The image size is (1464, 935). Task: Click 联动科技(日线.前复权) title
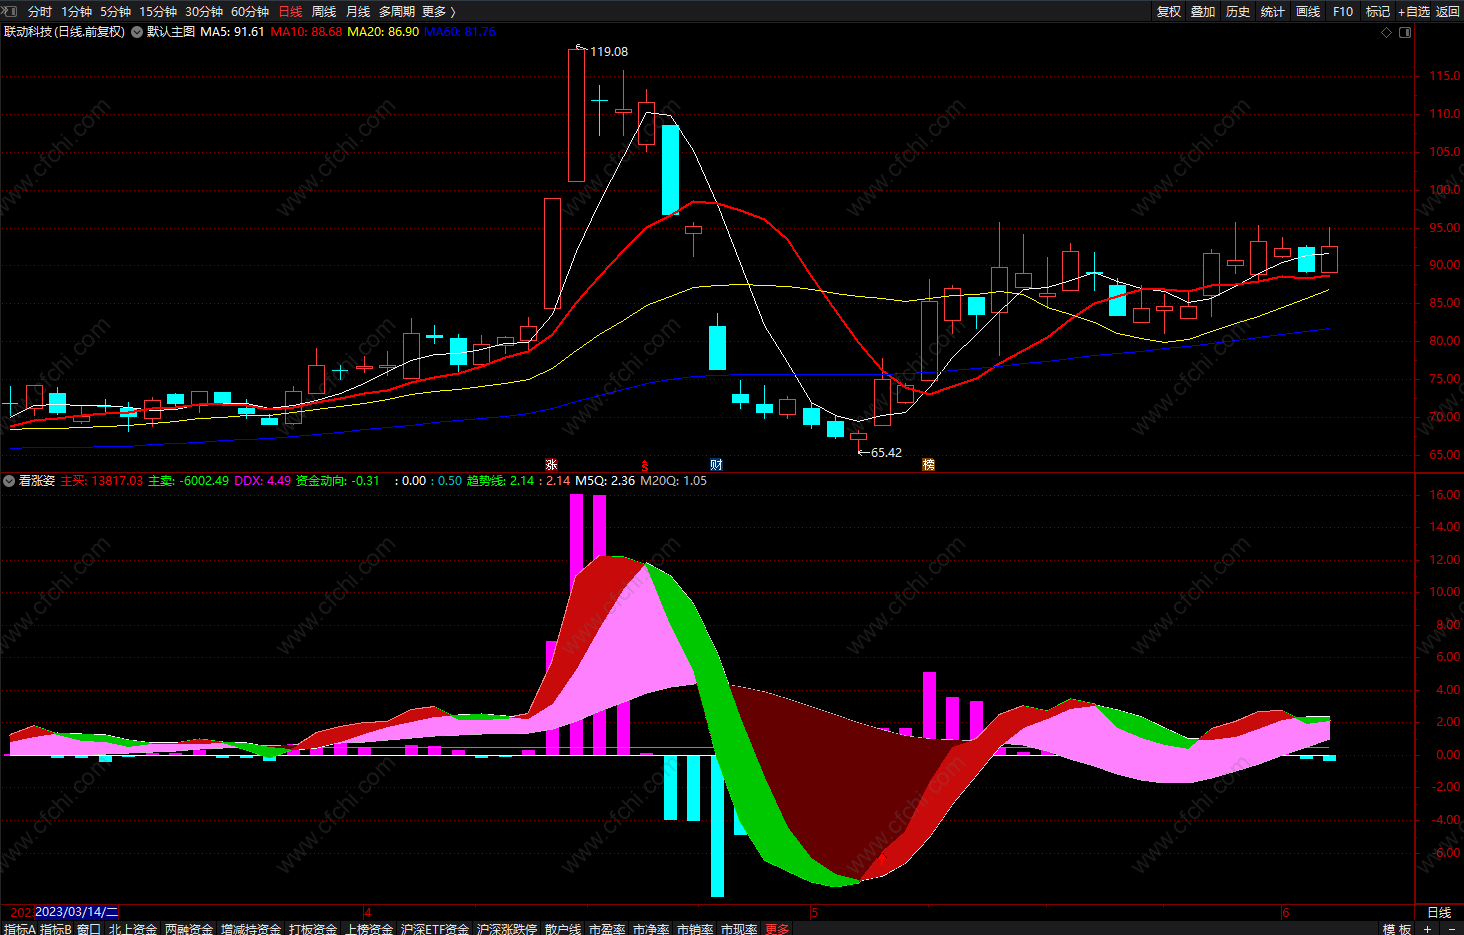click(x=65, y=32)
